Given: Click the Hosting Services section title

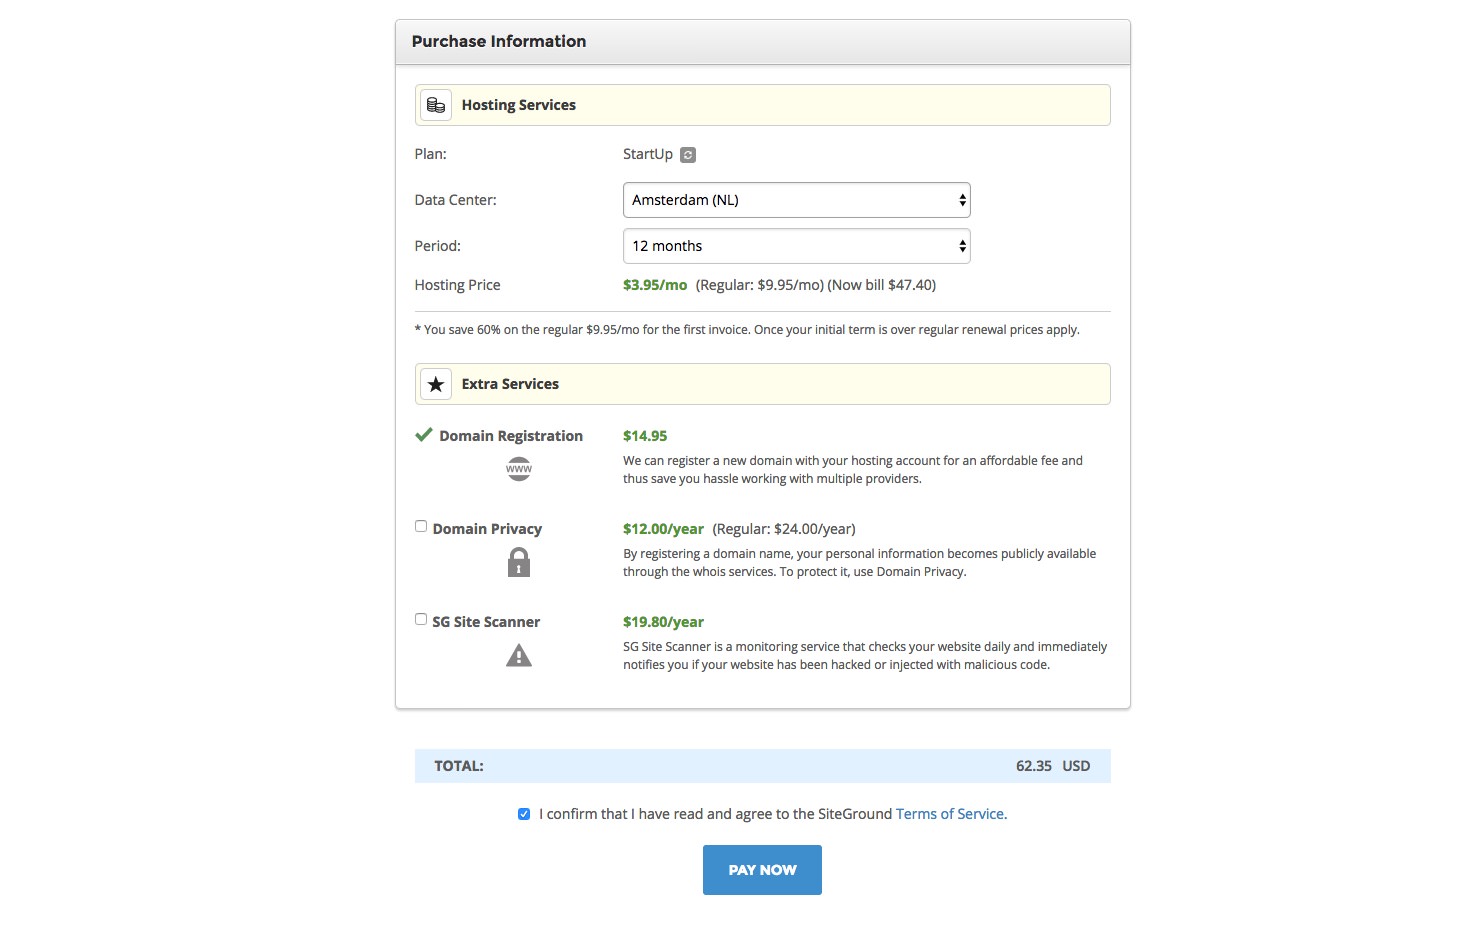Looking at the screenshot, I should click(519, 105).
